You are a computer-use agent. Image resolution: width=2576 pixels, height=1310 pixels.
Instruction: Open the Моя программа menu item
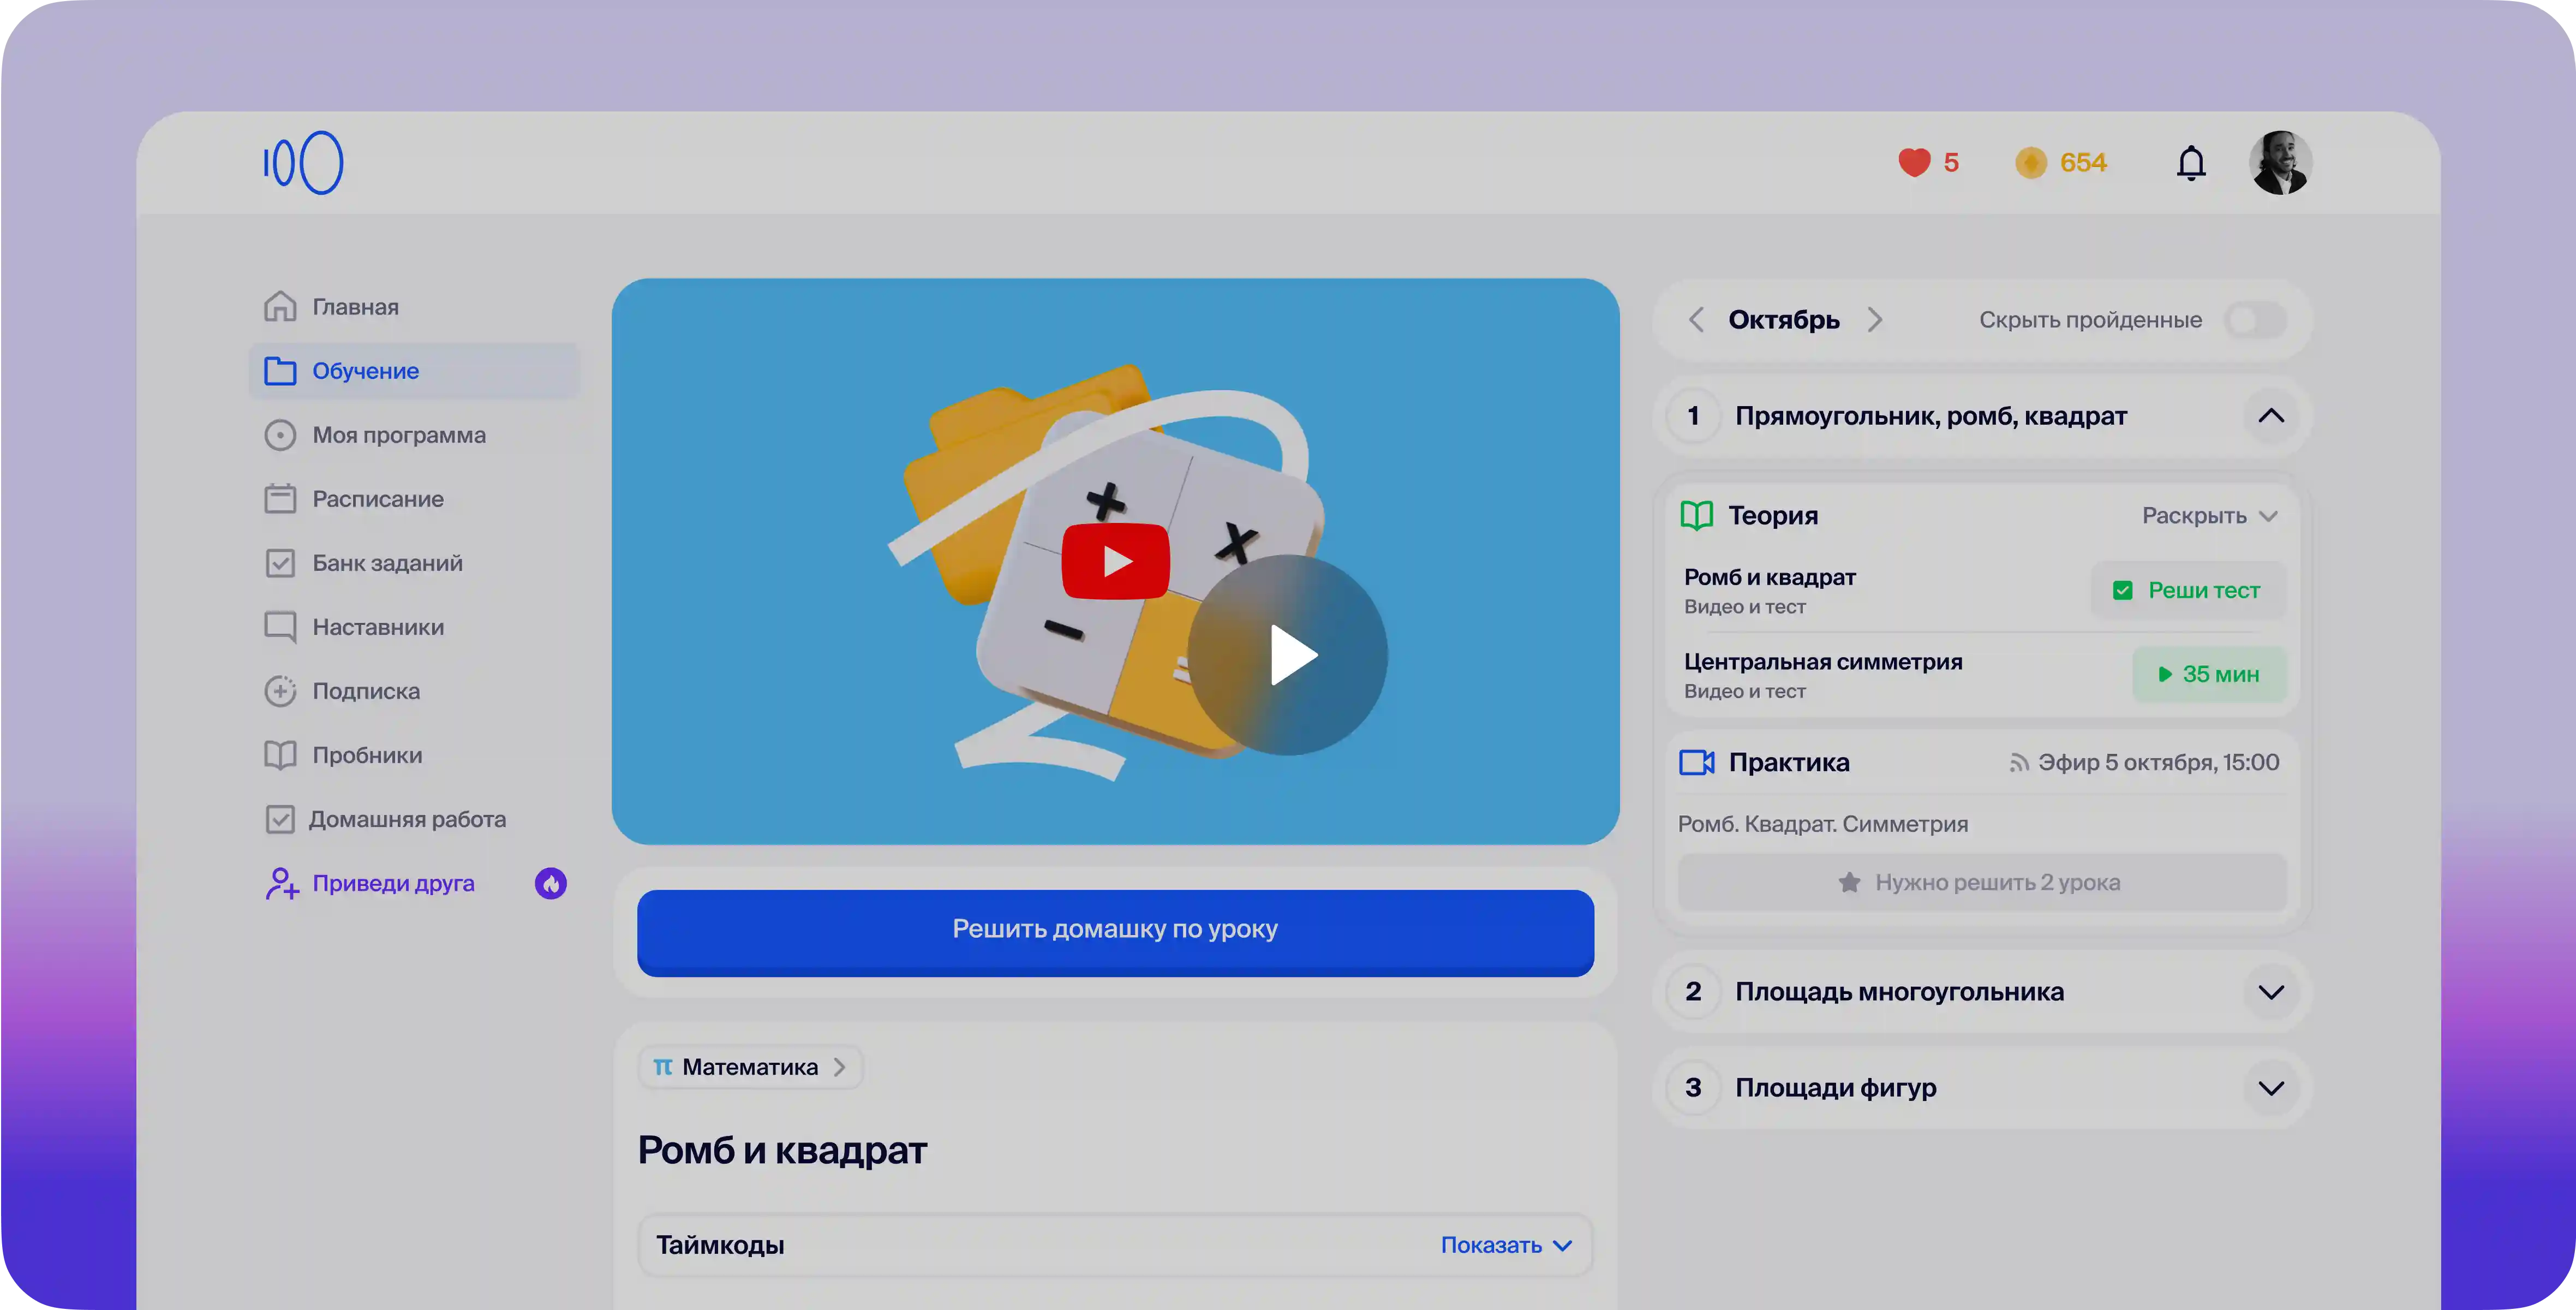pyautogui.click(x=415, y=435)
